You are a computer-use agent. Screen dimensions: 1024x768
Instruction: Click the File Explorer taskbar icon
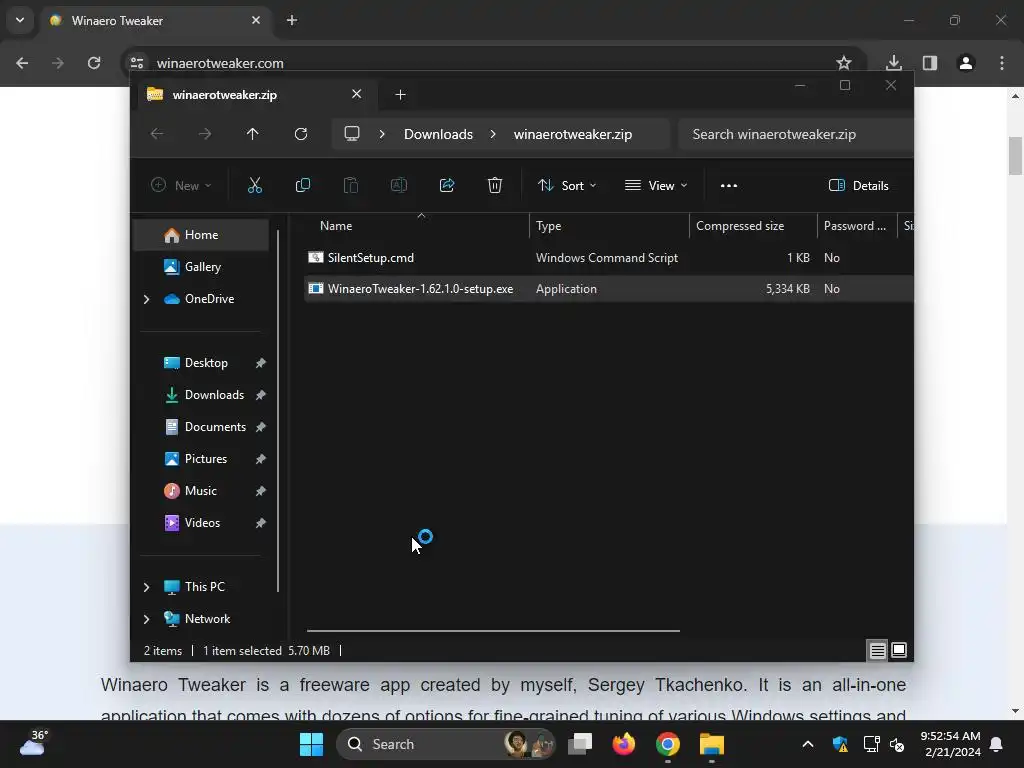[712, 744]
